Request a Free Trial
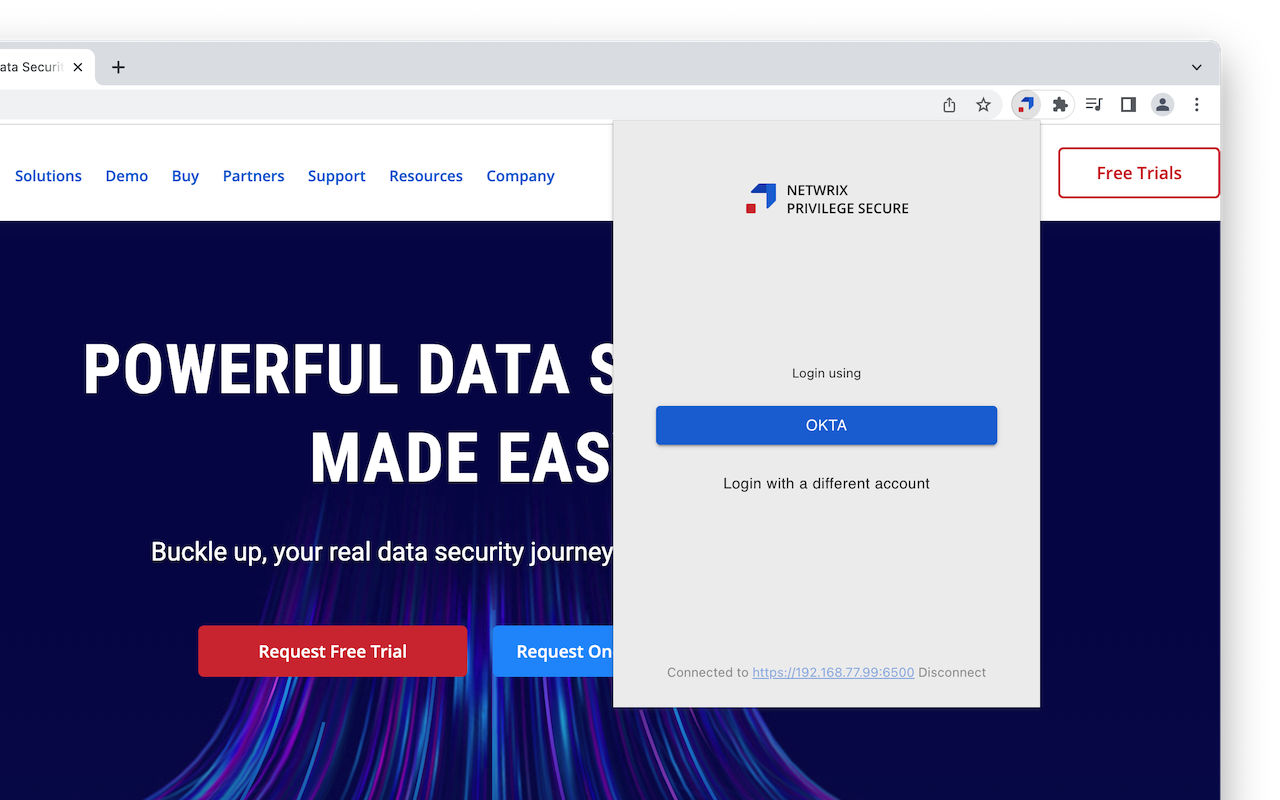The image size is (1280, 800). [332, 651]
